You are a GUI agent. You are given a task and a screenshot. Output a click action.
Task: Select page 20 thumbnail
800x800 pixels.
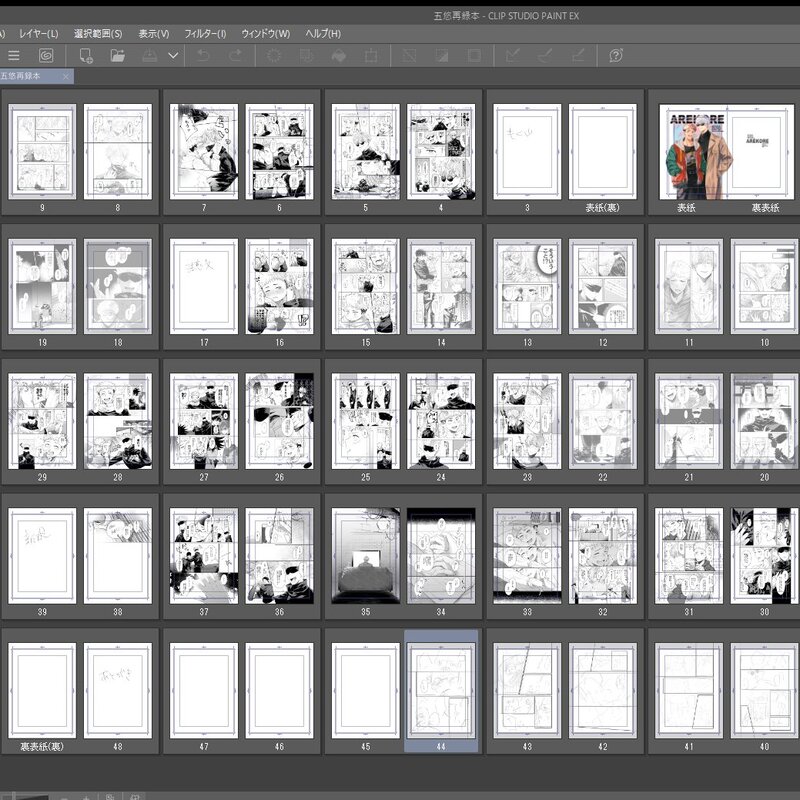pos(764,421)
